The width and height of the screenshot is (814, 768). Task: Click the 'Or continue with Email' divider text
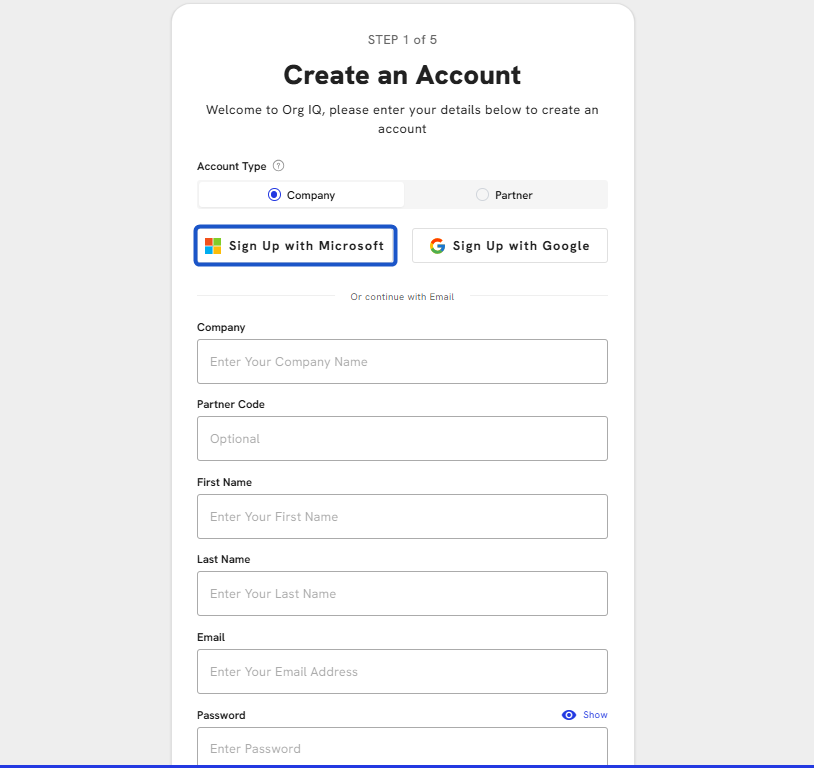pyautogui.click(x=402, y=297)
